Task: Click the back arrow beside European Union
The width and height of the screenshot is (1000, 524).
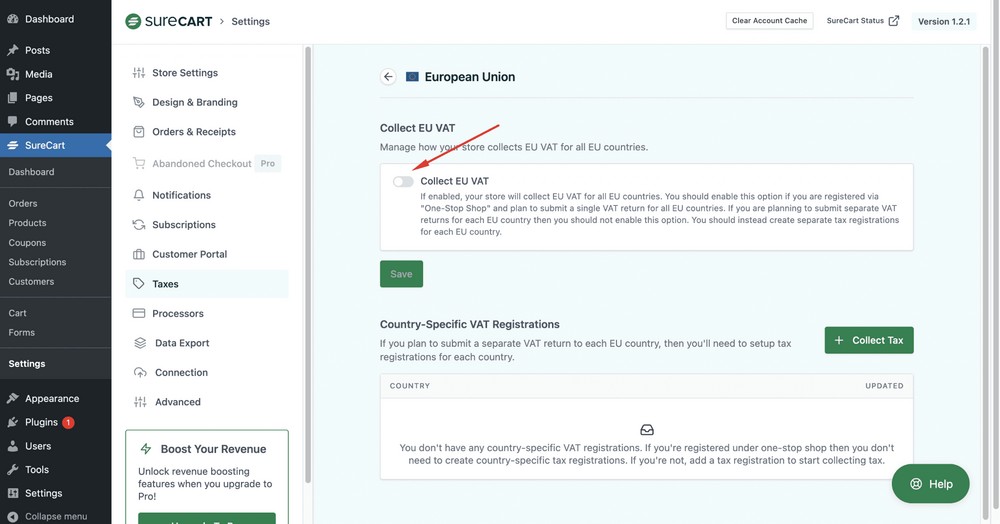Action: (x=388, y=76)
